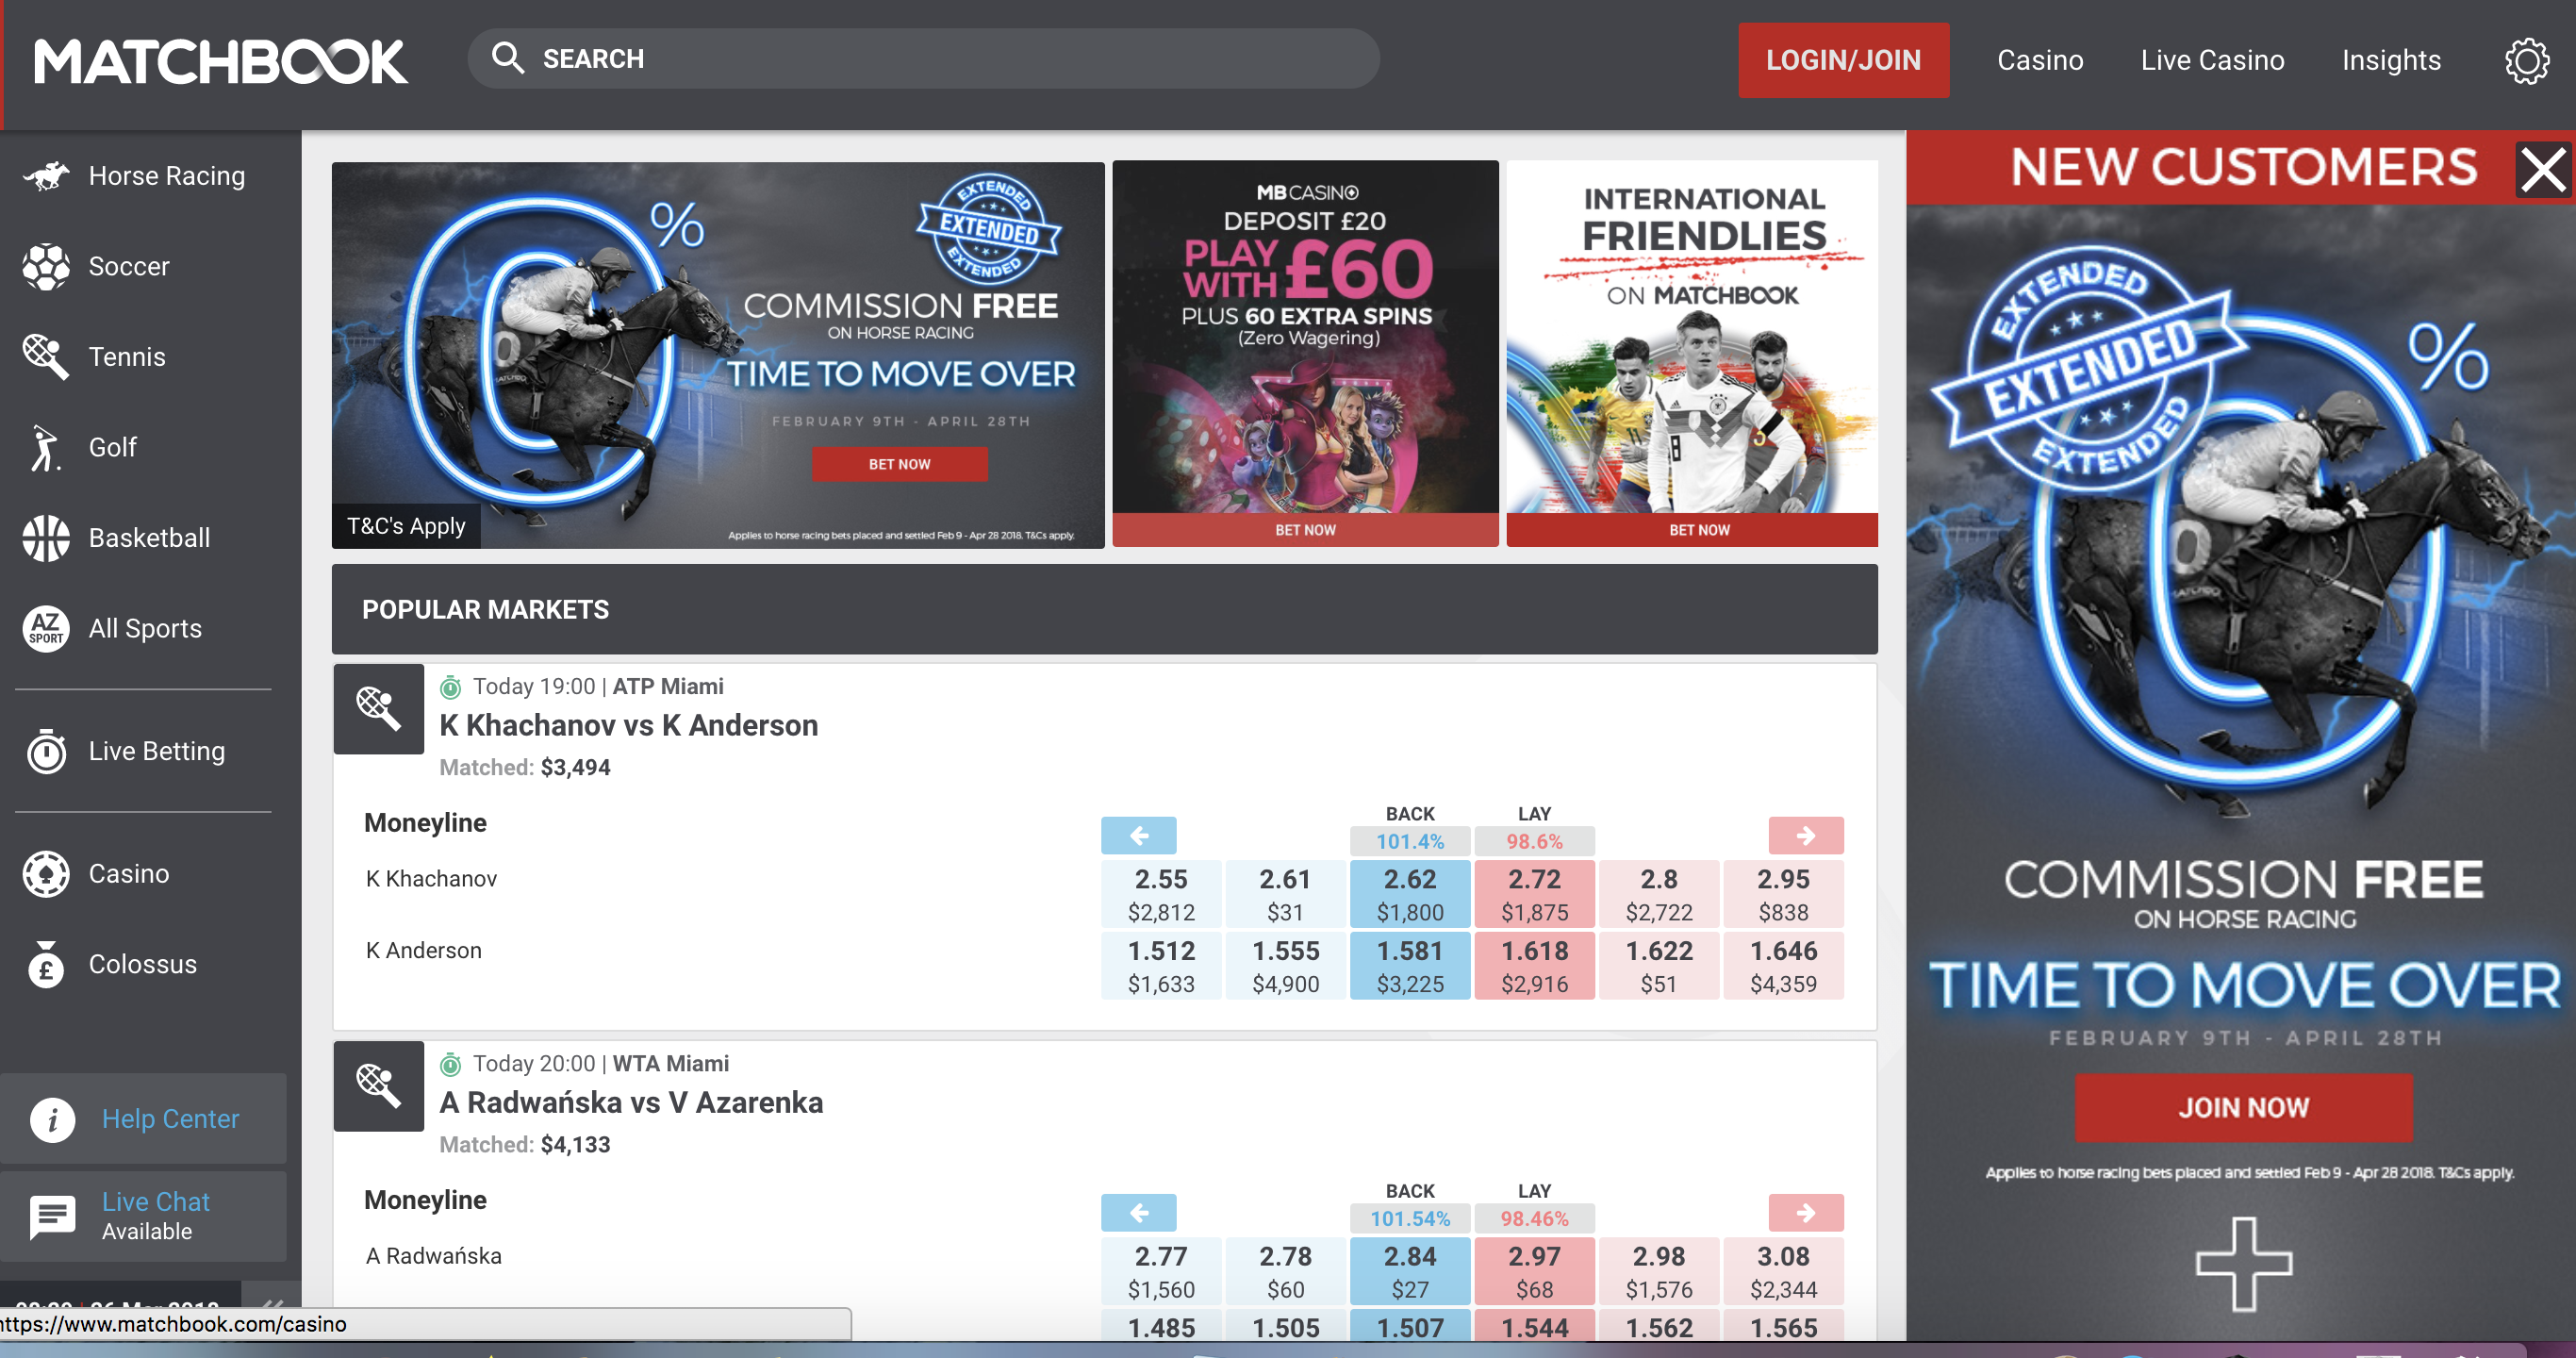Click the 98.46% lay overround cell

pyautogui.click(x=1534, y=1218)
